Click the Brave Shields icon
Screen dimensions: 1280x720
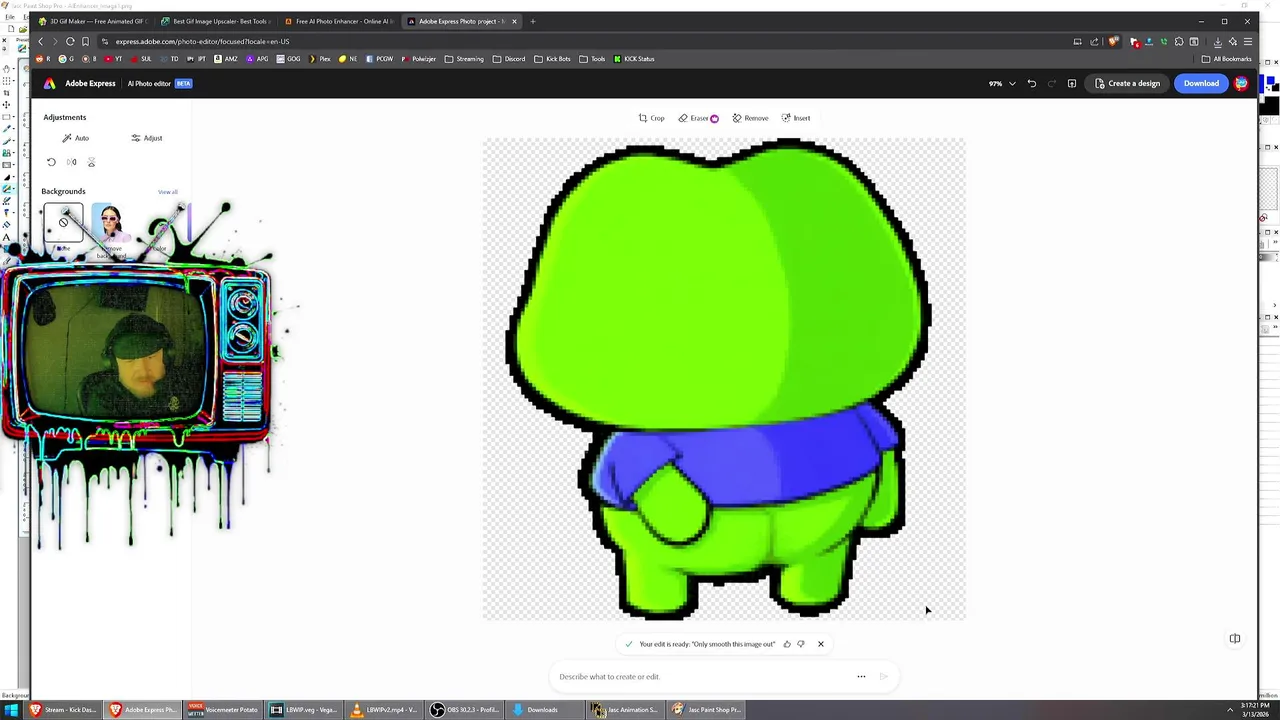point(1113,41)
